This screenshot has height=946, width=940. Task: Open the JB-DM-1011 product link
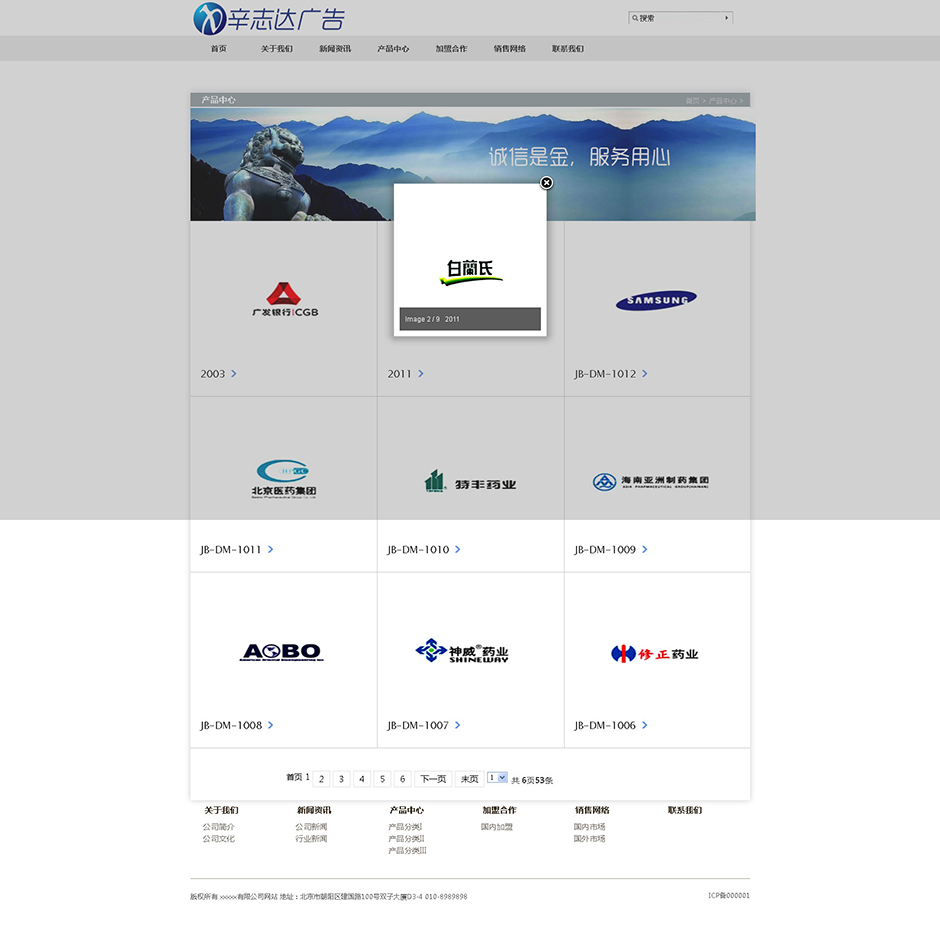[231, 550]
